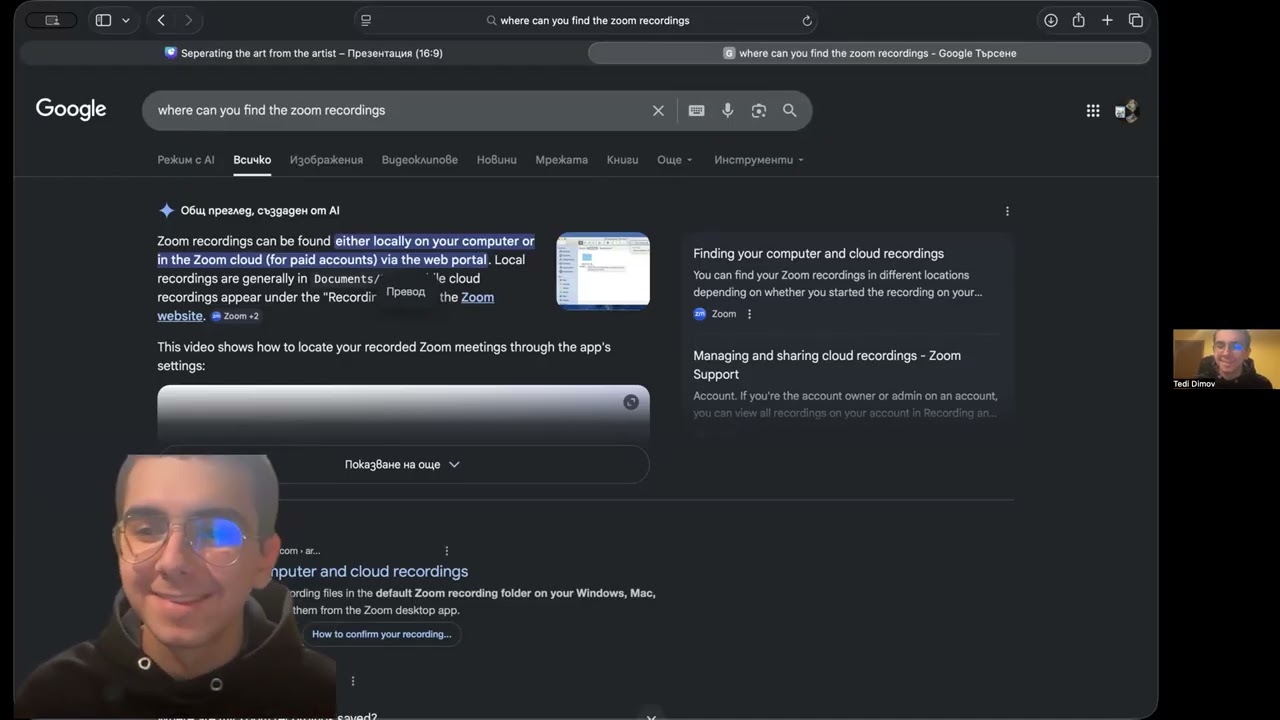Viewport: 1280px width, 720px height.
Task: Open the 'Изображения' results tab
Action: coord(326,160)
